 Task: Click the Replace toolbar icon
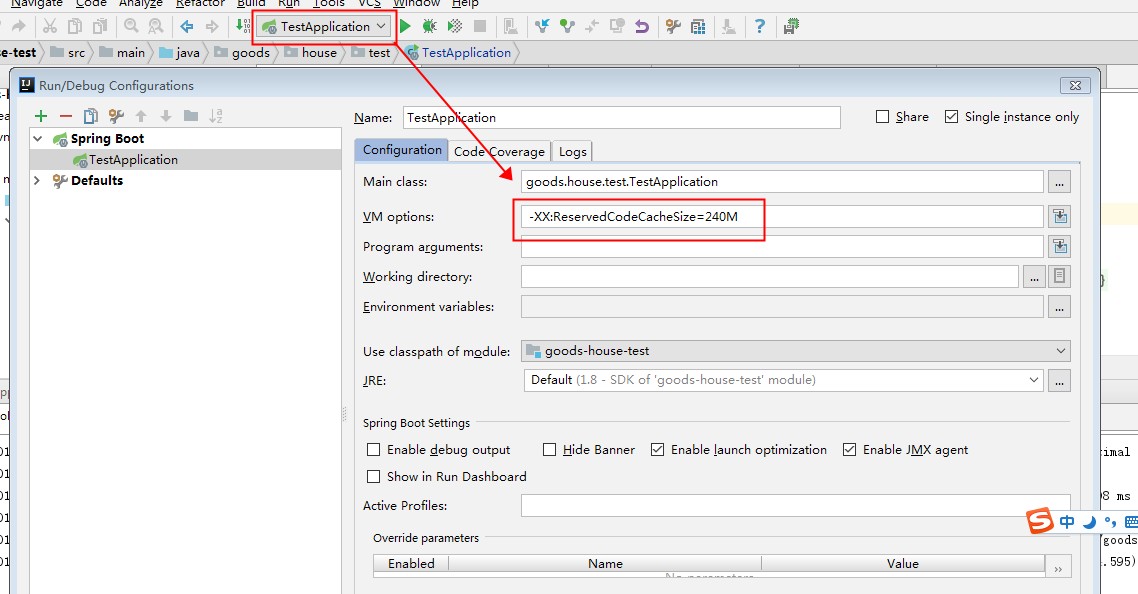(155, 27)
